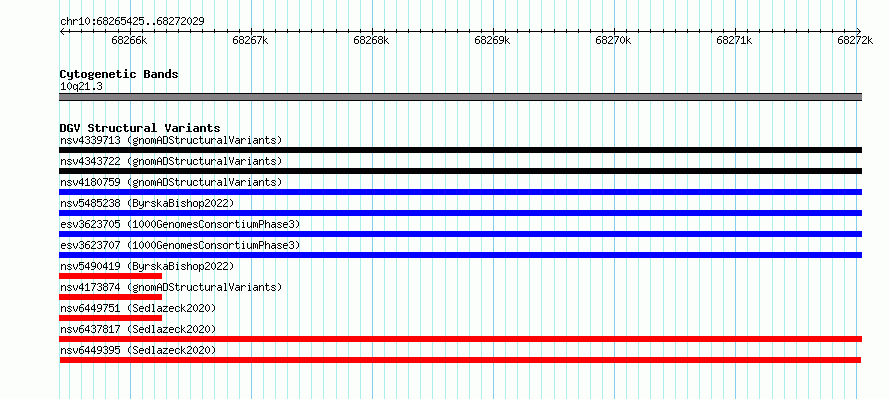Click the 68271k ruler tick label

coord(734,40)
